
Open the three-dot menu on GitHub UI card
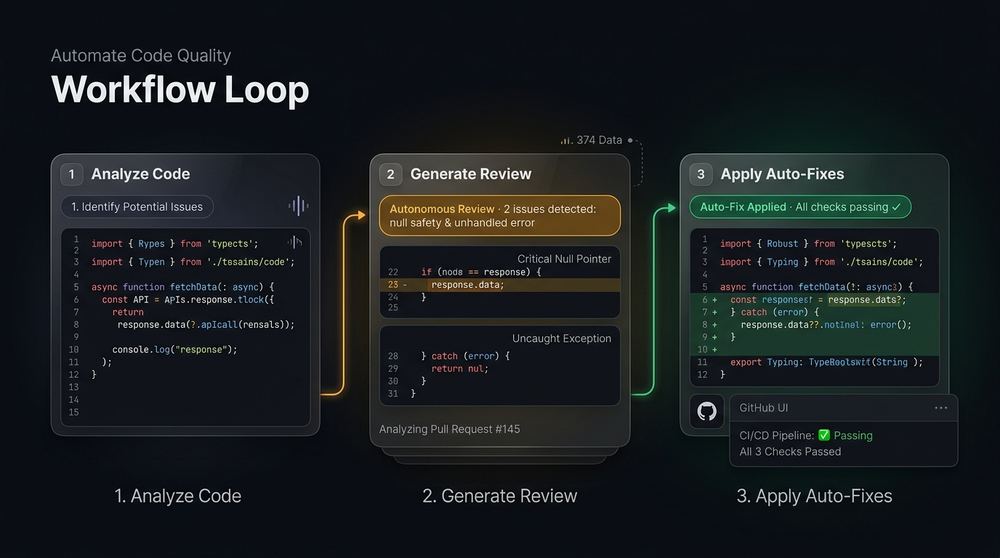[941, 408]
